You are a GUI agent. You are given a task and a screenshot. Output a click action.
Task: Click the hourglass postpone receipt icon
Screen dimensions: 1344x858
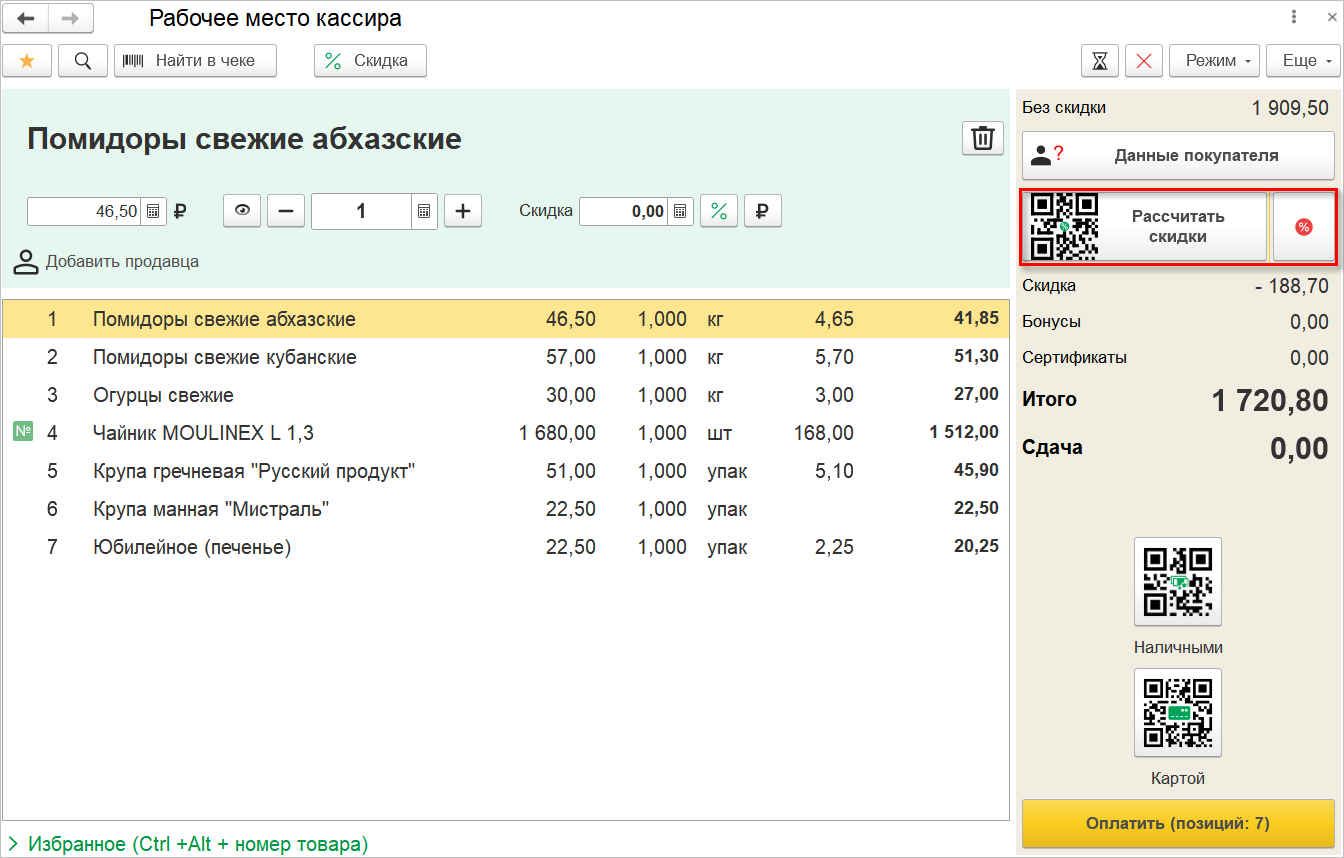point(1099,61)
